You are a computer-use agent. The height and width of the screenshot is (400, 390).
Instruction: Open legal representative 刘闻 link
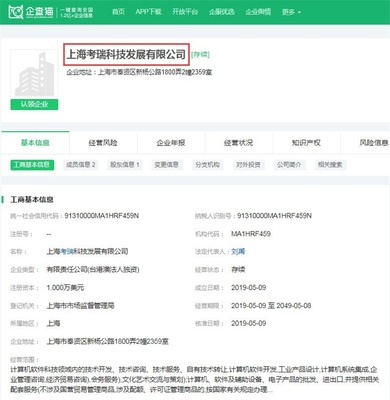click(x=238, y=252)
